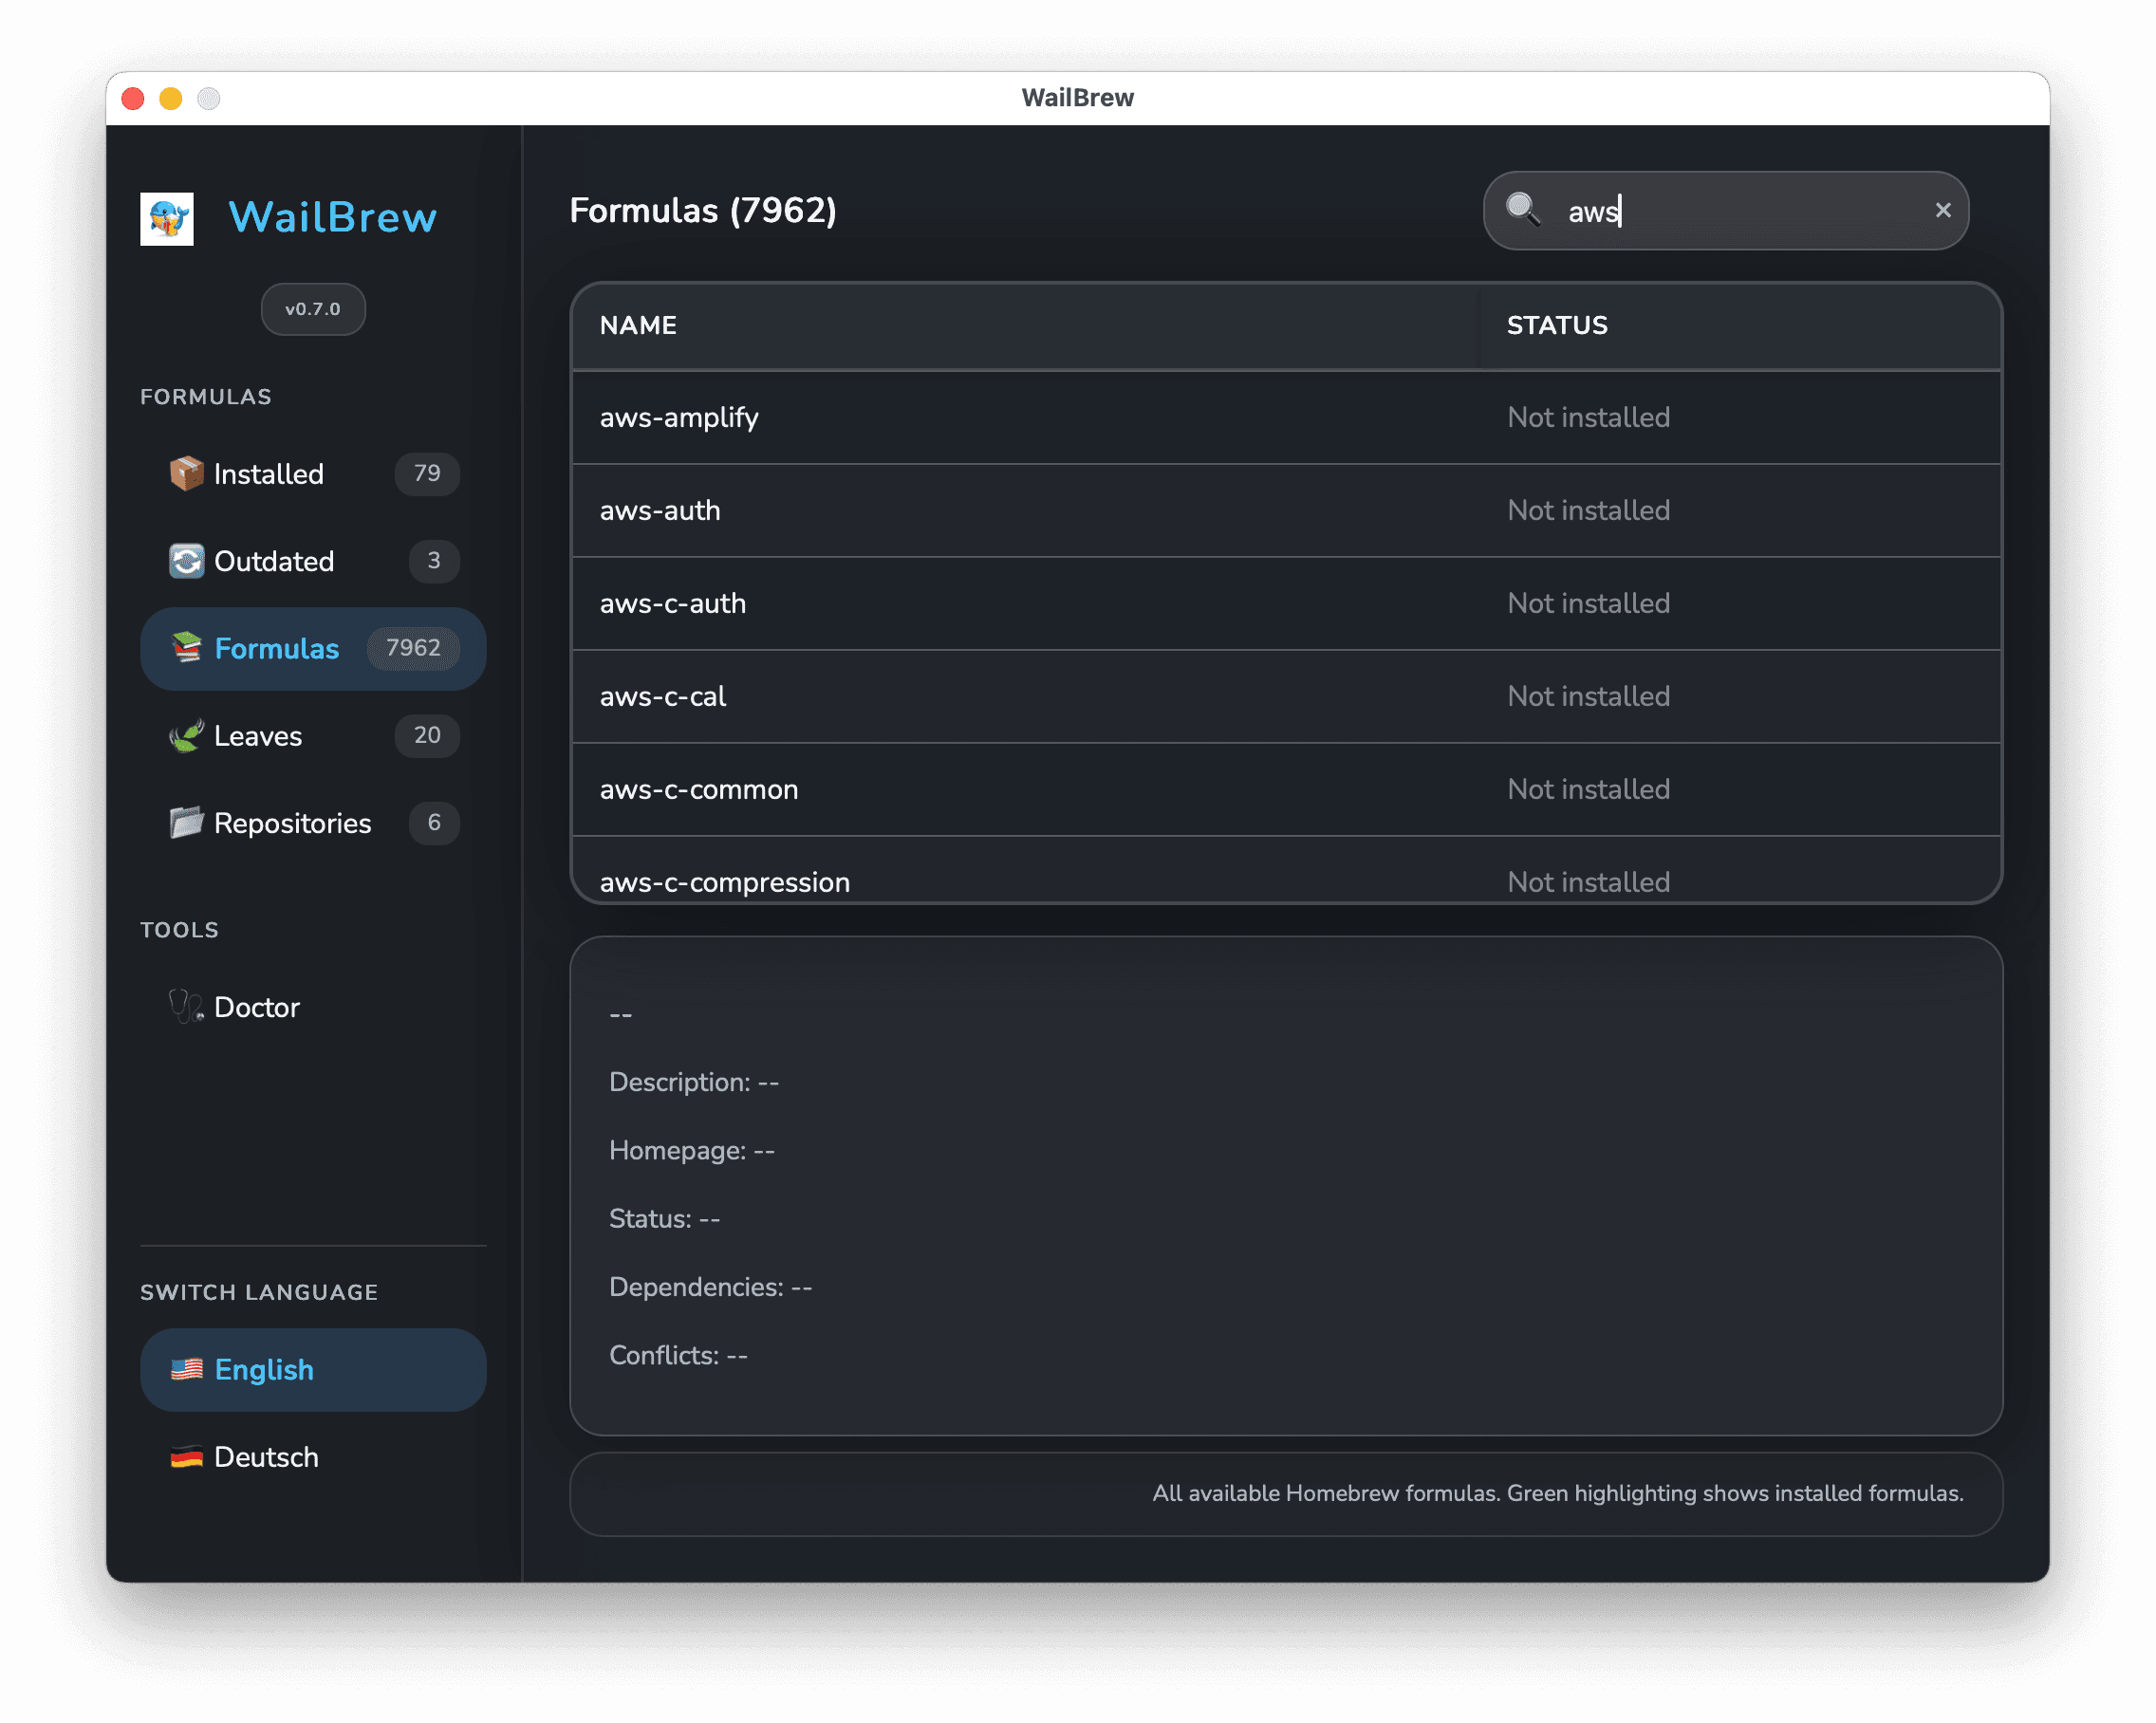The height and width of the screenshot is (1723, 2156).
Task: Click the Formulas books icon
Action: click(x=186, y=648)
